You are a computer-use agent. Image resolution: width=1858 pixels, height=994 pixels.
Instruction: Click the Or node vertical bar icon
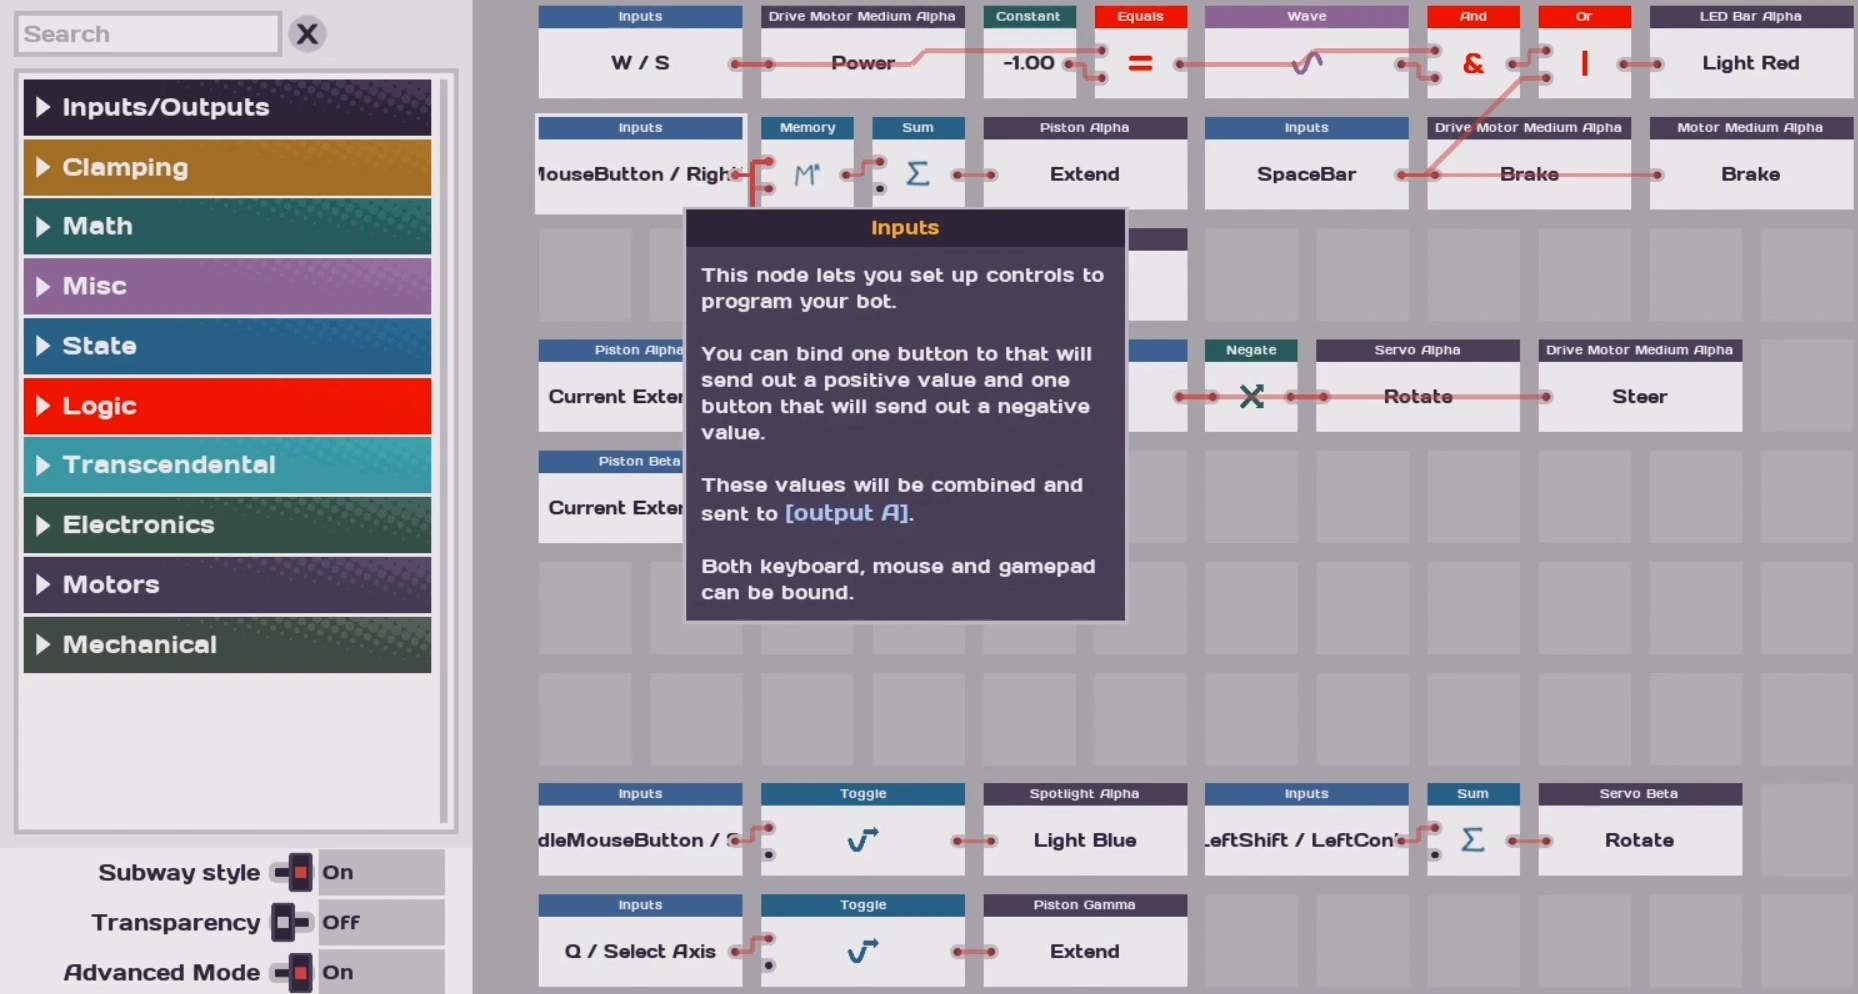click(x=1584, y=64)
